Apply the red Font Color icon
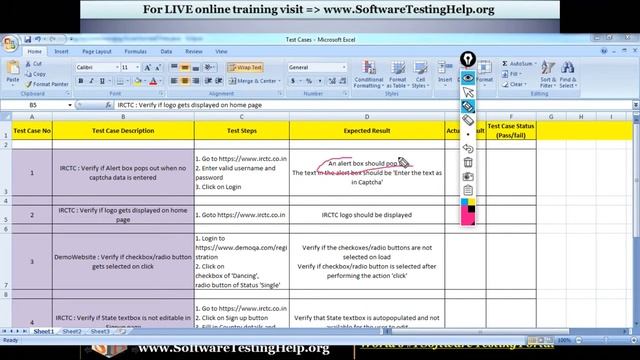Screen dimensions: 640x360 tap(153, 81)
